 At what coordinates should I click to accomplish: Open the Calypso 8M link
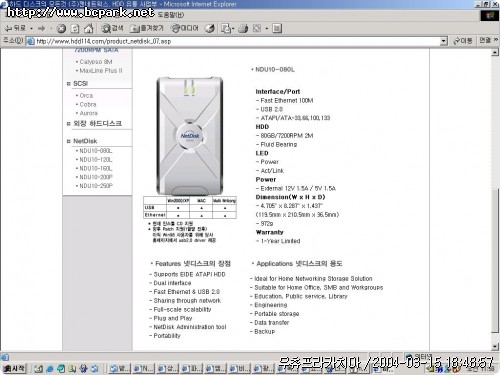[96, 62]
